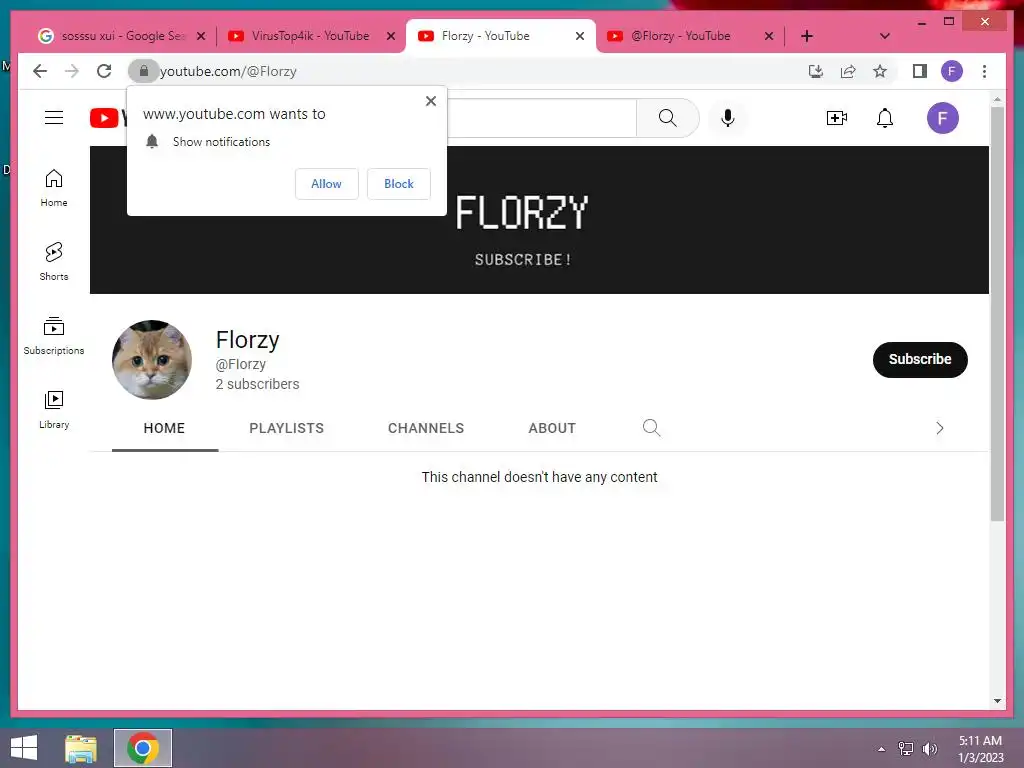Open Home in the YouTube sidebar
This screenshot has height=768, width=1024.
(x=54, y=188)
